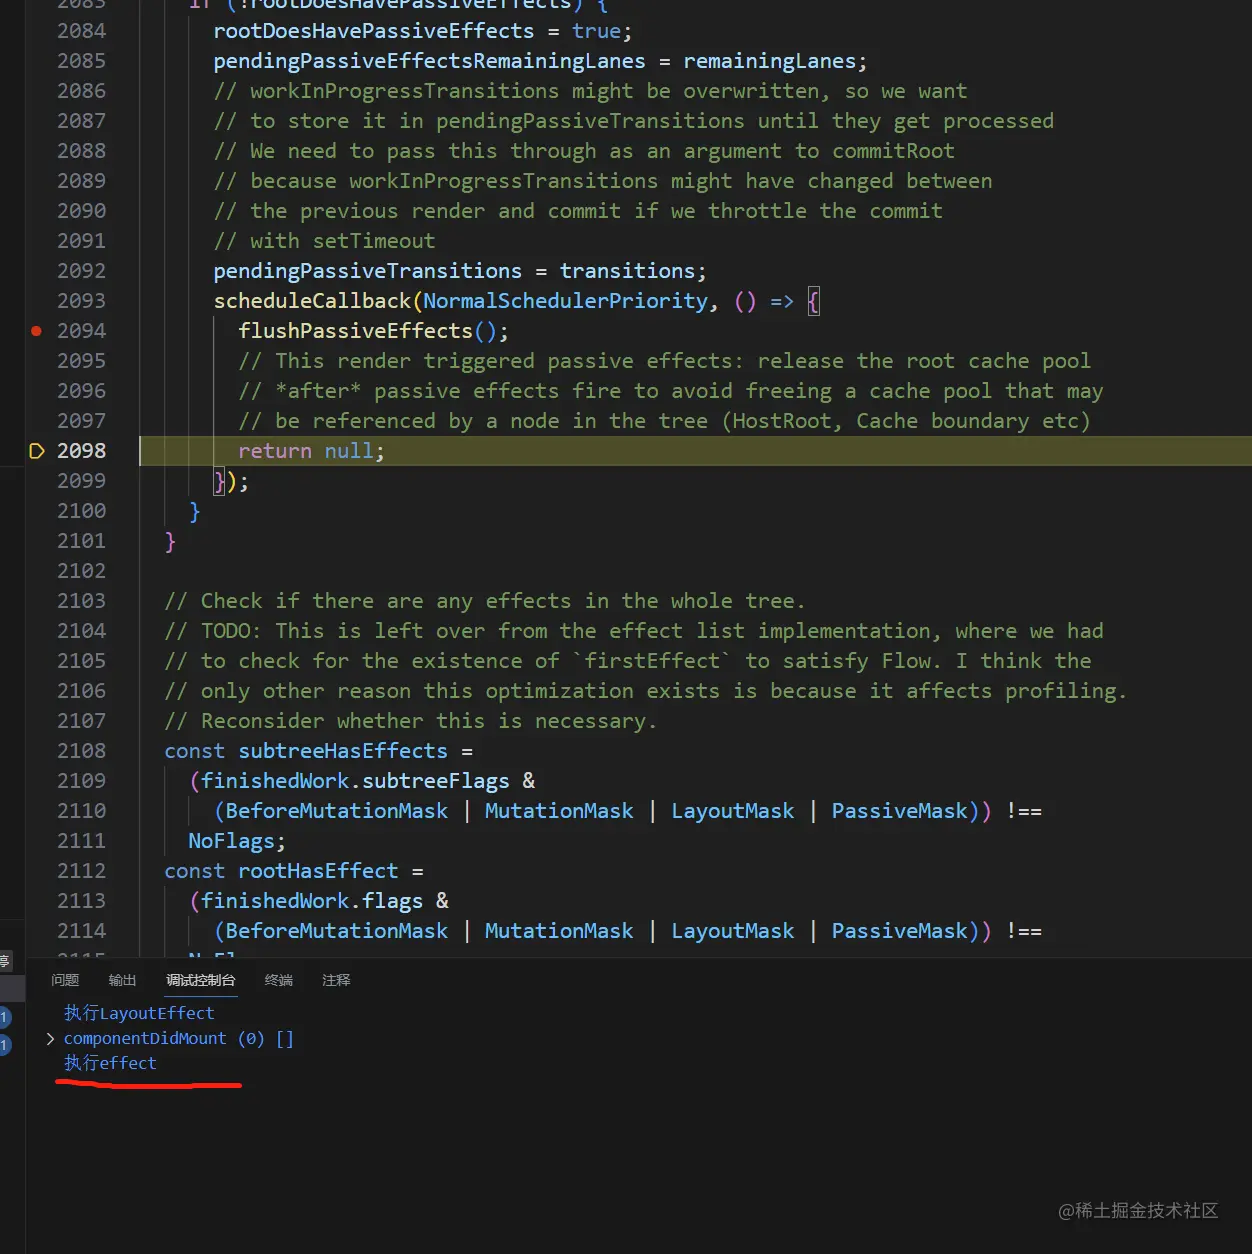Click the closing brace on line 2101
Viewport: 1252px width, 1254px height.
coord(170,541)
